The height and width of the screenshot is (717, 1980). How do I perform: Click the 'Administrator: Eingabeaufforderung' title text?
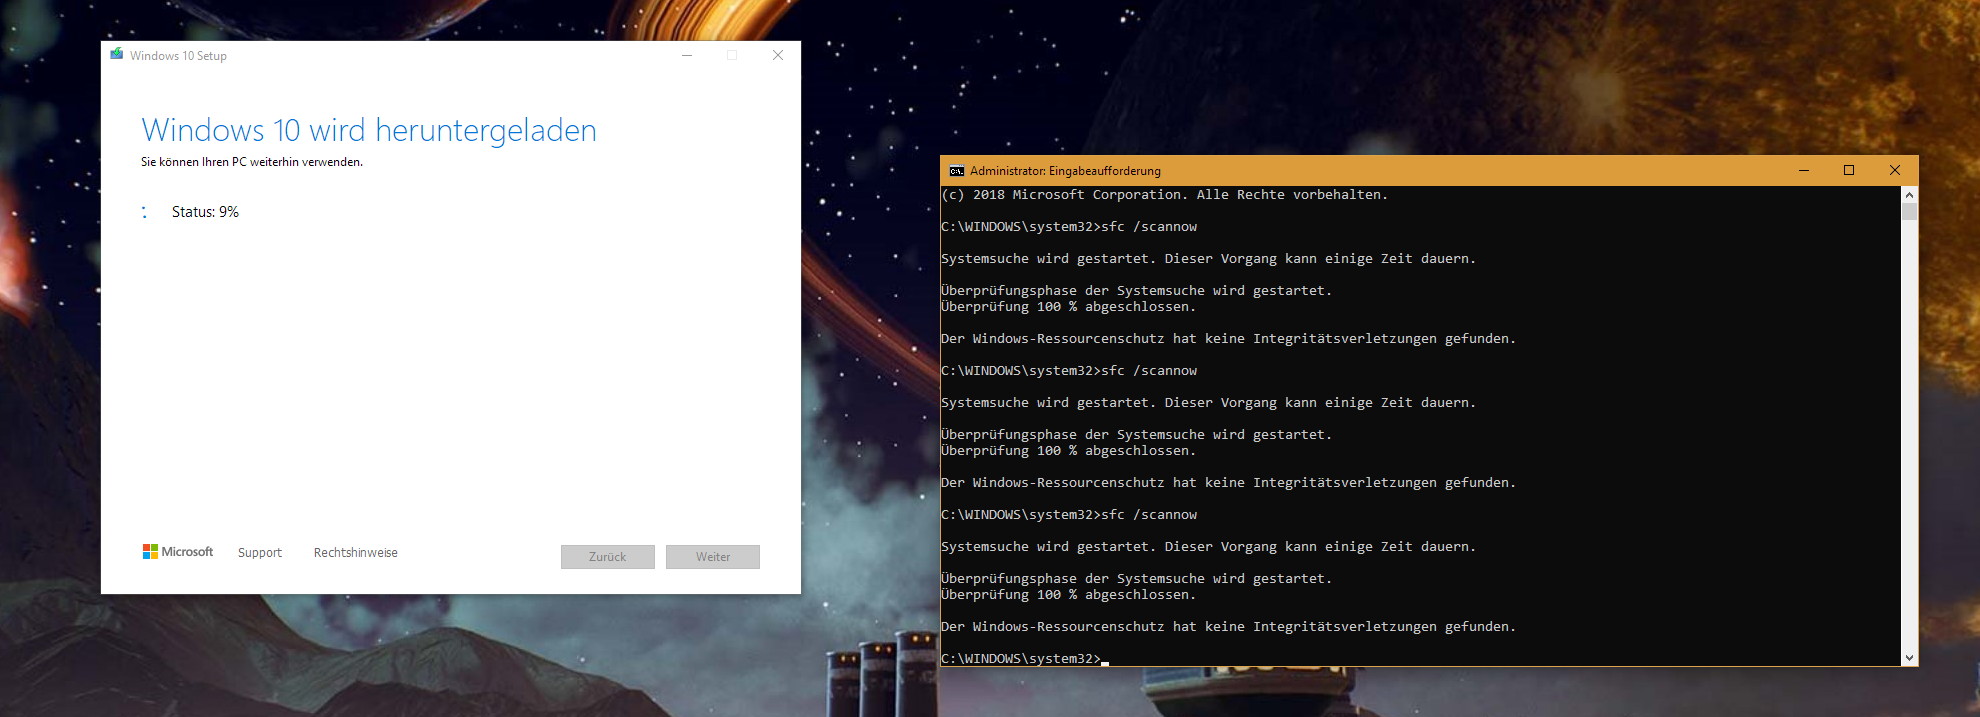tap(1065, 171)
